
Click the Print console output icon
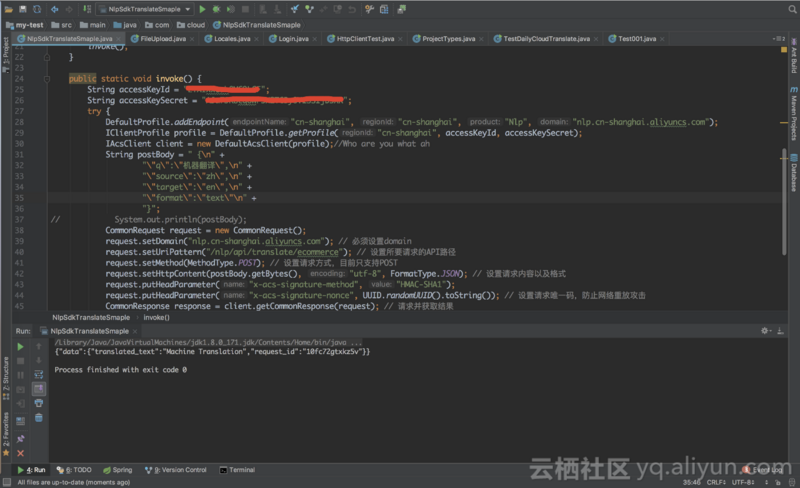[39, 403]
